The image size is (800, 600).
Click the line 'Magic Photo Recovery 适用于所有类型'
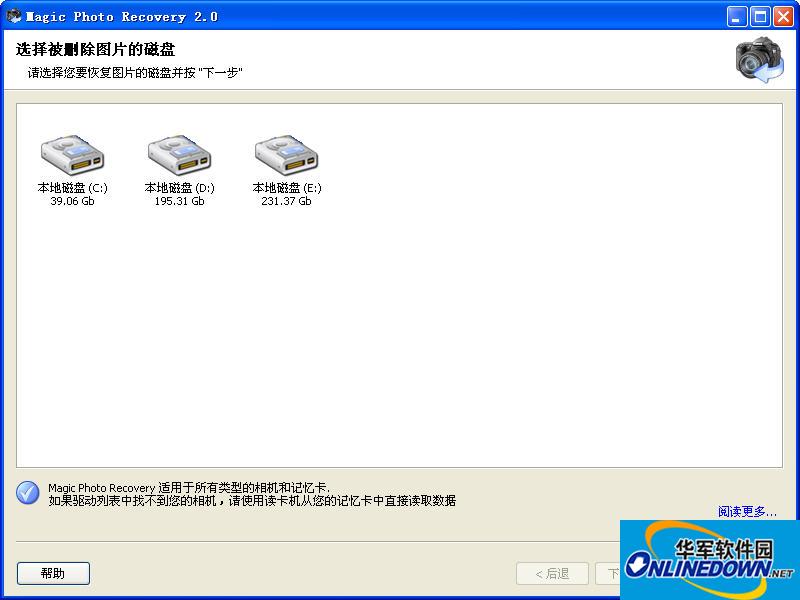[x=189, y=488]
